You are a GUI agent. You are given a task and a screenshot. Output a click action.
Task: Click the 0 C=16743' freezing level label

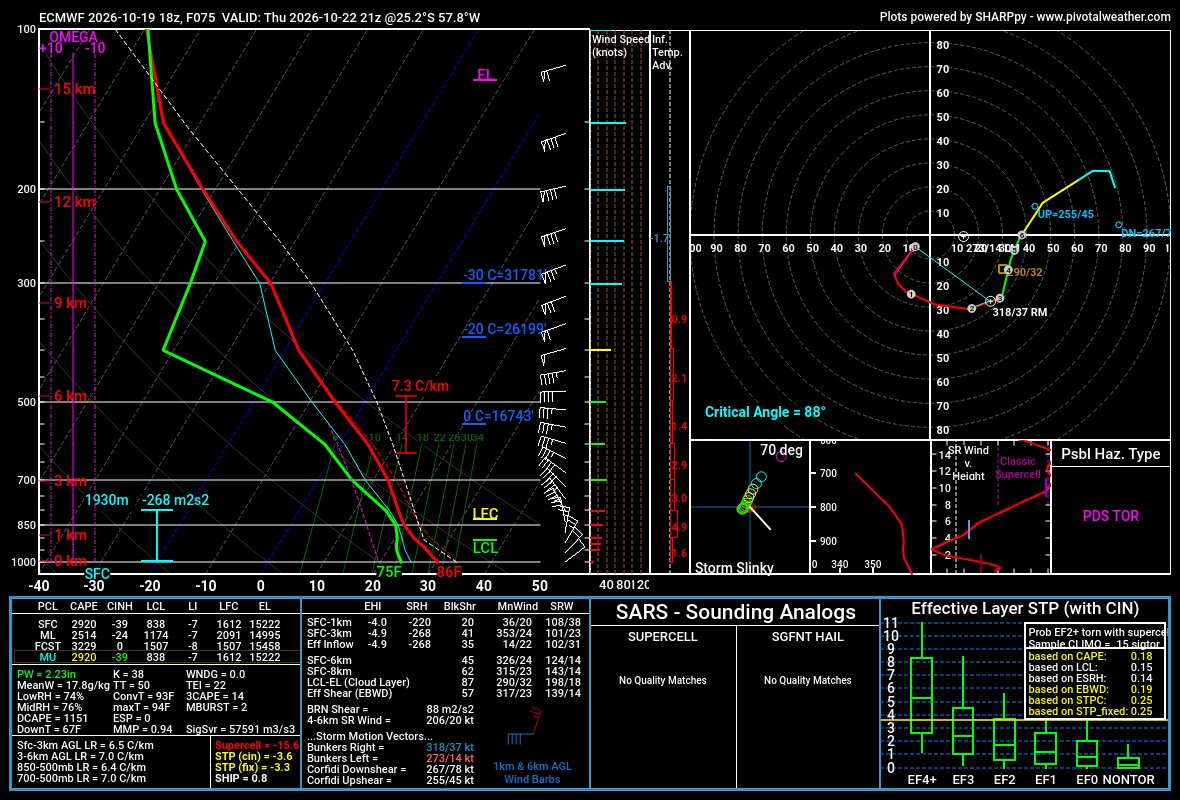pyautogui.click(x=498, y=416)
